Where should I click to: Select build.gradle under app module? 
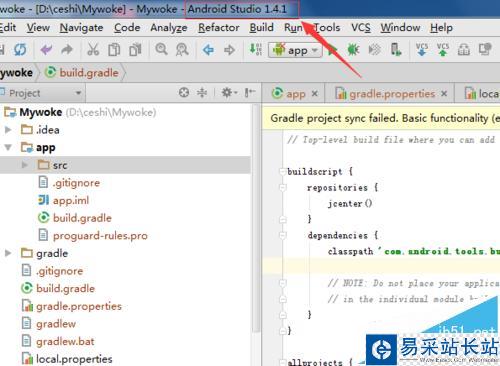pos(75,218)
